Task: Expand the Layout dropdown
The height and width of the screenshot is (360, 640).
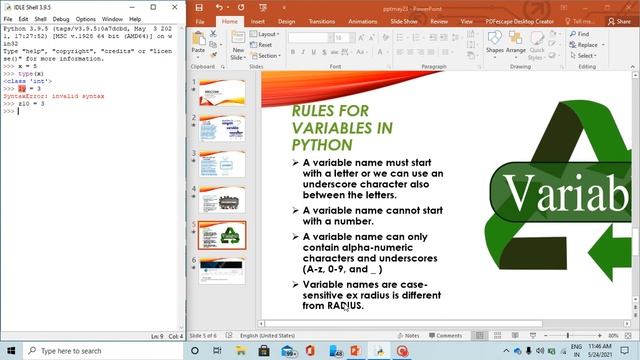Action: click(264, 34)
